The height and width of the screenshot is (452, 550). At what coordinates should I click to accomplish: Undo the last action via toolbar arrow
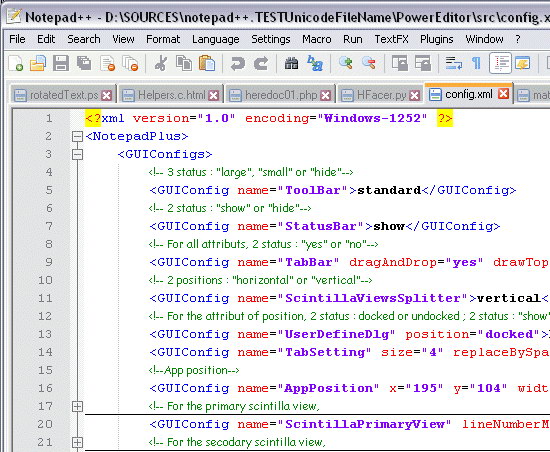point(237,63)
